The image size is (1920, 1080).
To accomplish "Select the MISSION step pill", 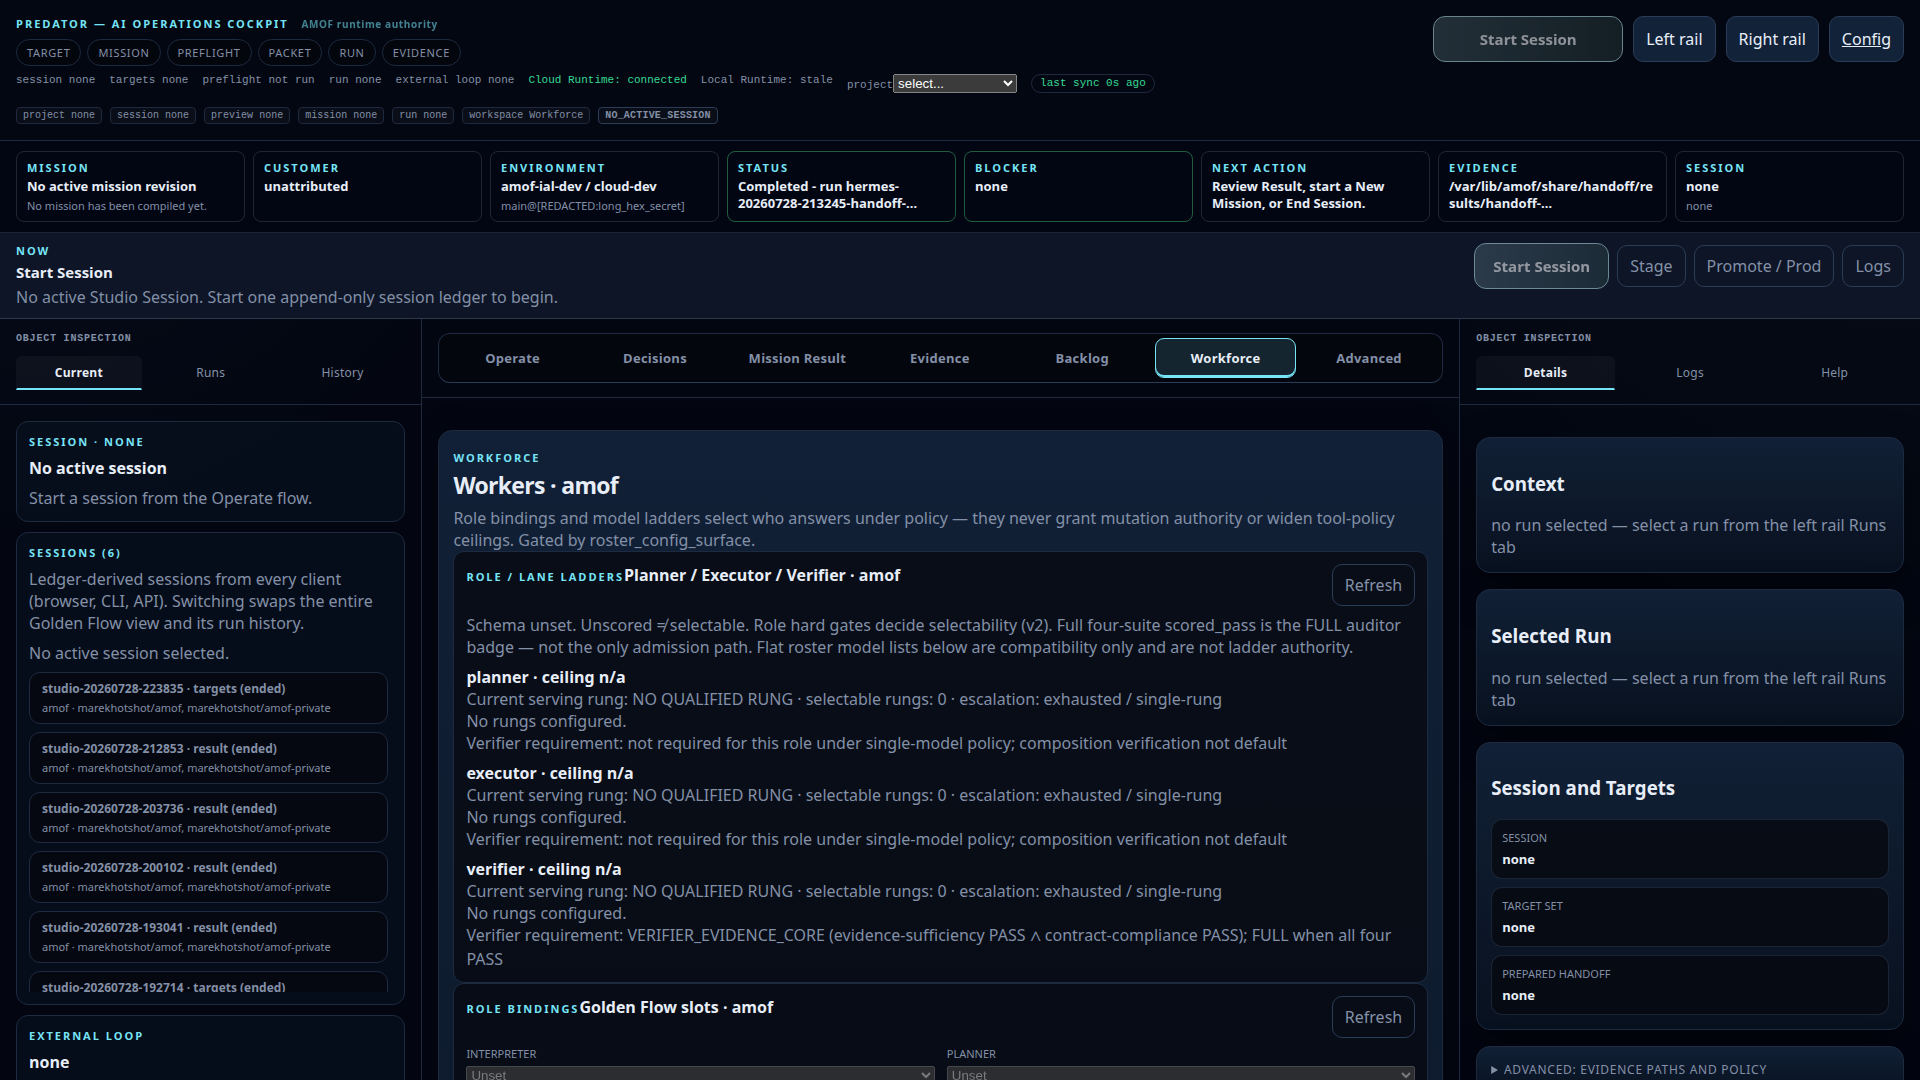I will (123, 53).
